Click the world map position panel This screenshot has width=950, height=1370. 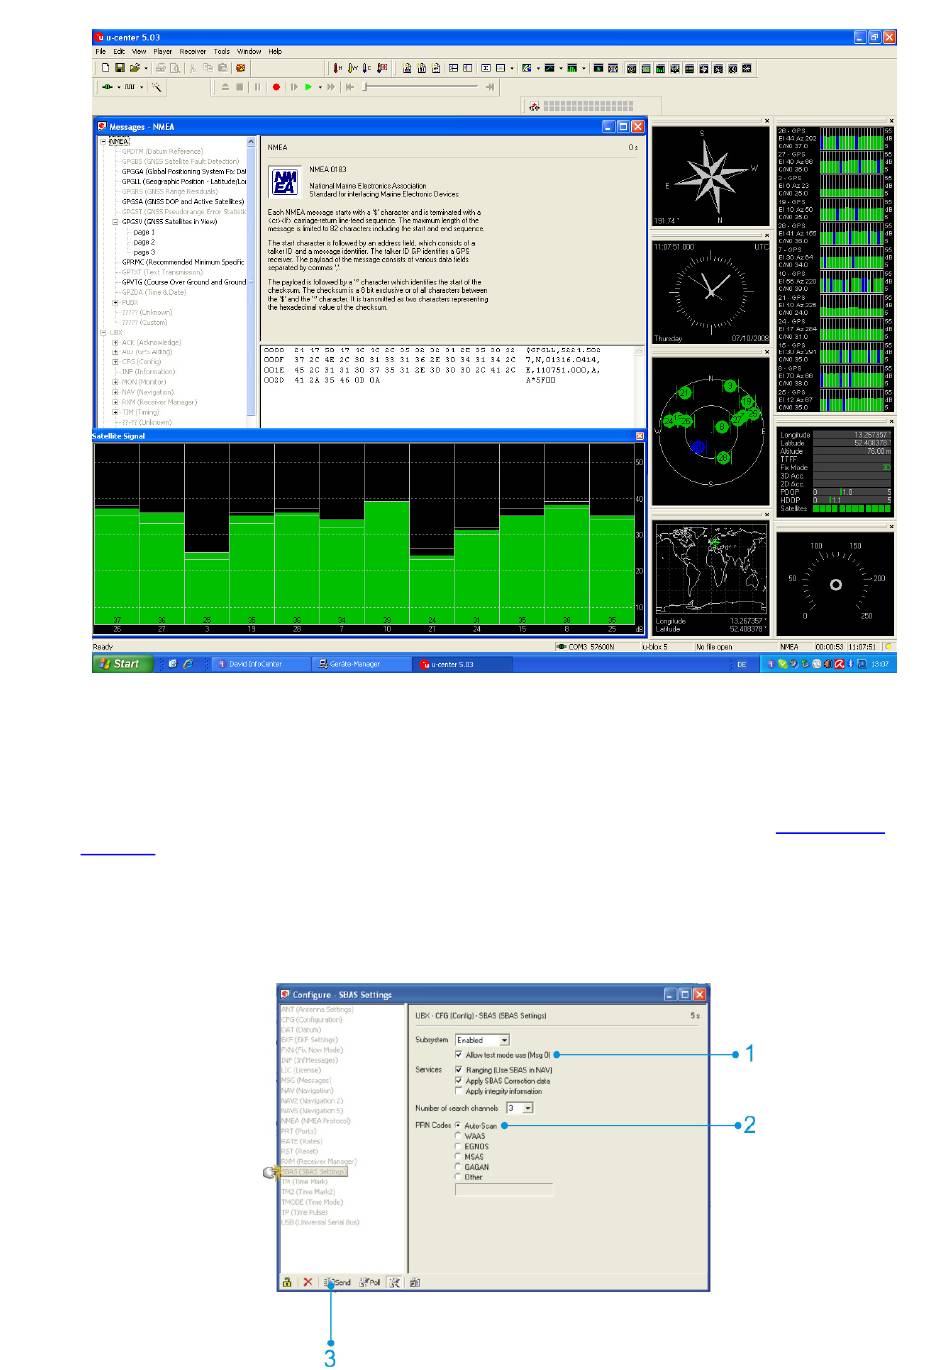(711, 577)
